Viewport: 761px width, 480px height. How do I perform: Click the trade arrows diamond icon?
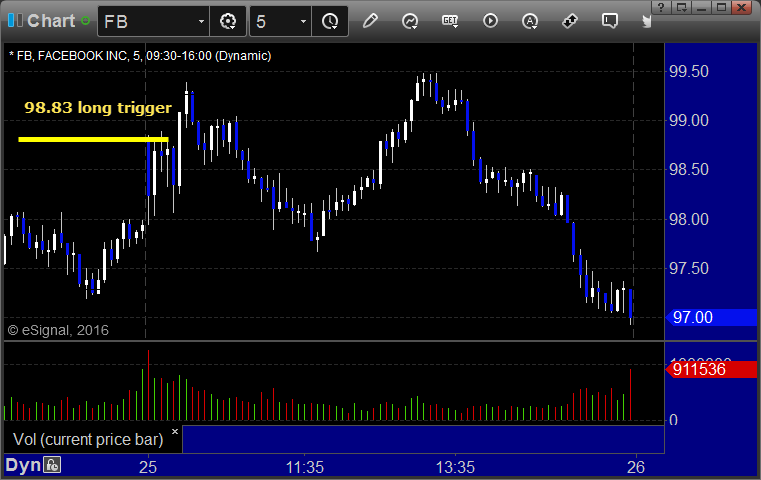click(x=570, y=21)
